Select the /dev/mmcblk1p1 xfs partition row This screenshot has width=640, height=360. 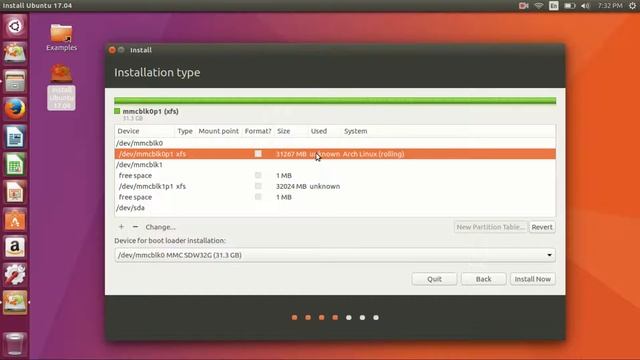(335, 186)
